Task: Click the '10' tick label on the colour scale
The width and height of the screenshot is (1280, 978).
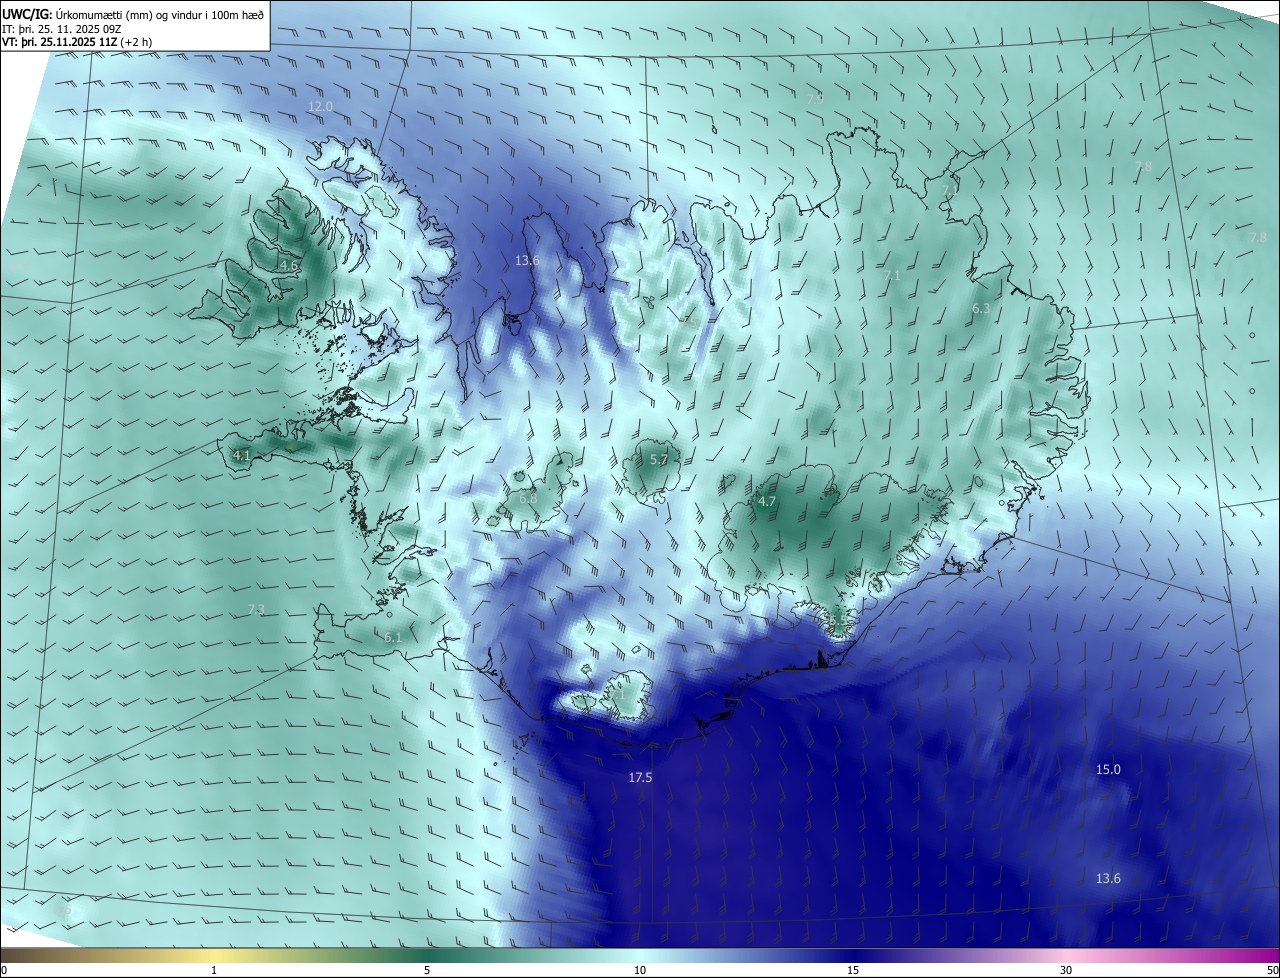Action: coord(640,971)
